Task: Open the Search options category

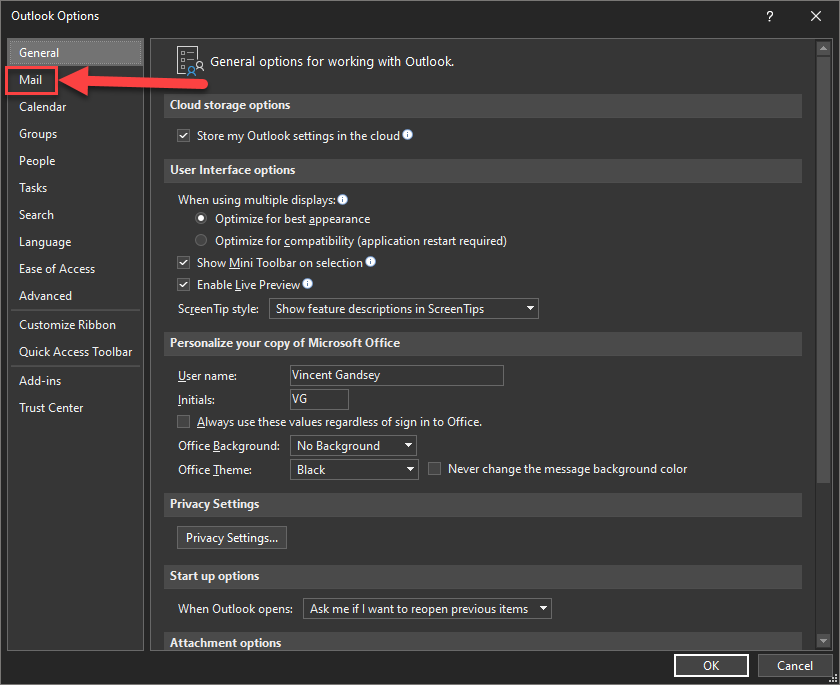Action: point(76,215)
